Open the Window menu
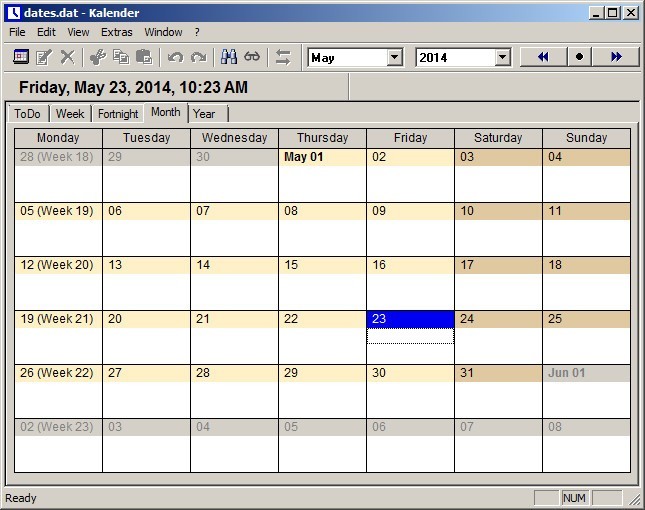Viewport: 645px width, 510px height. pos(163,32)
